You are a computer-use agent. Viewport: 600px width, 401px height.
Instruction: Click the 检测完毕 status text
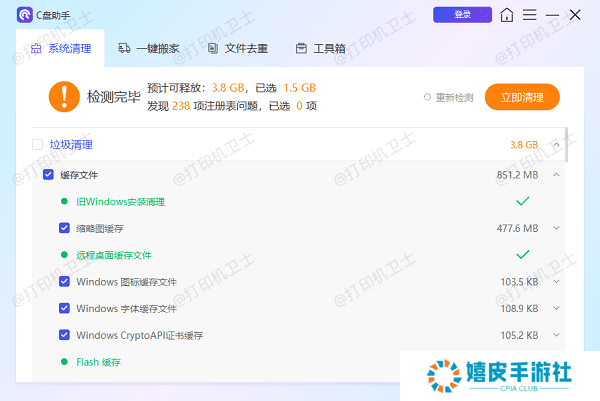coord(114,97)
